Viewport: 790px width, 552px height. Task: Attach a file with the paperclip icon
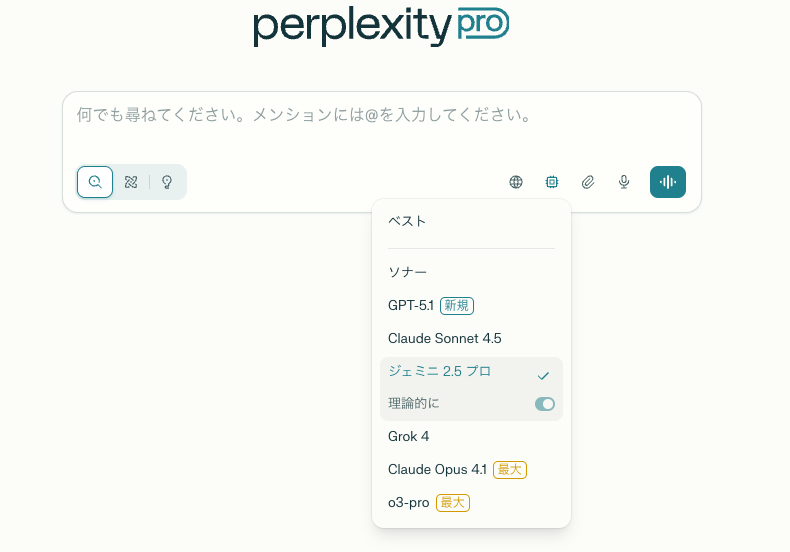[x=588, y=182]
